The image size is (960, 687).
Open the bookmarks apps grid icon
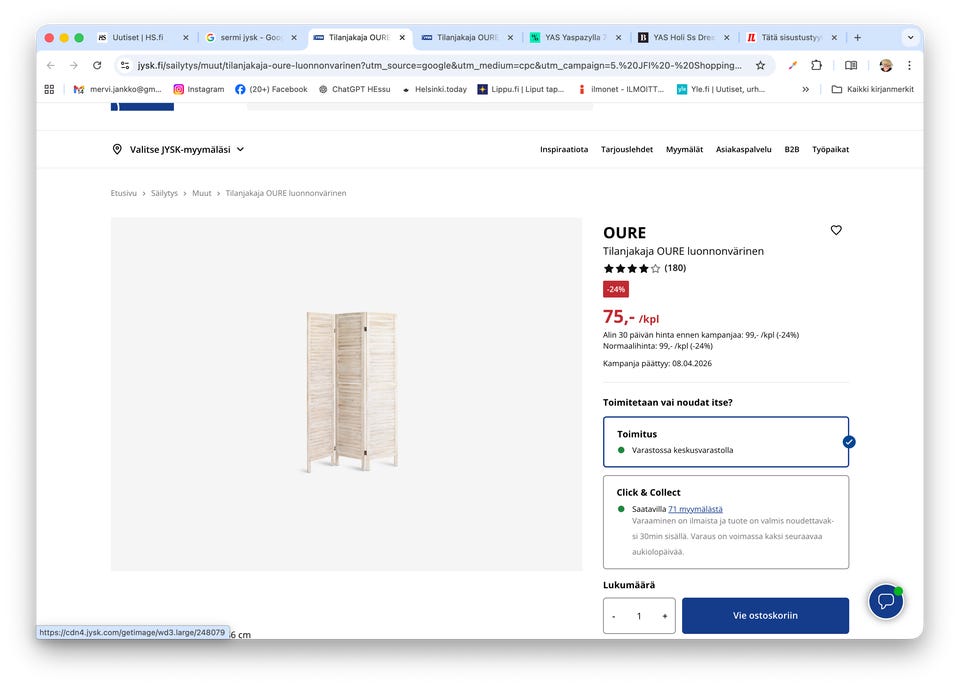click(50, 89)
